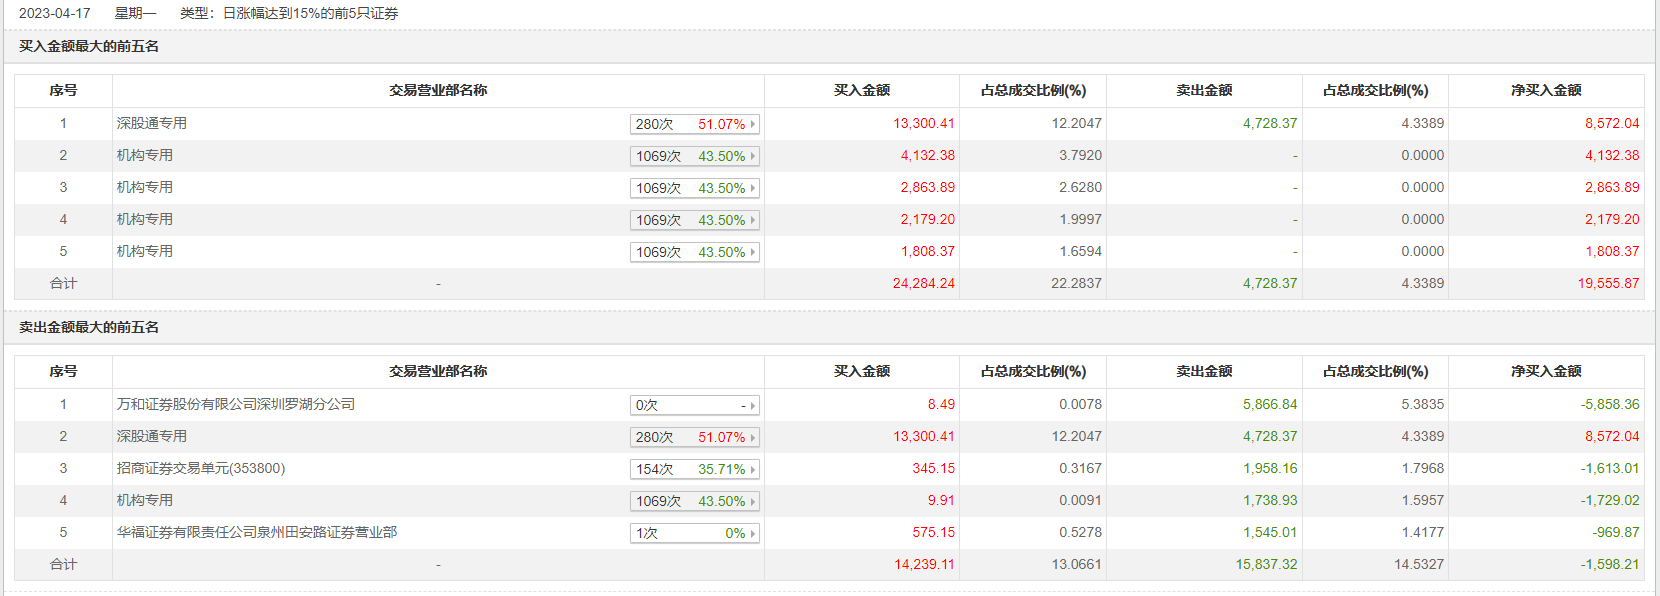The width and height of the screenshot is (1660, 596).
Task: Expand the 0次 stats box for 万和证券
Action: [694, 405]
